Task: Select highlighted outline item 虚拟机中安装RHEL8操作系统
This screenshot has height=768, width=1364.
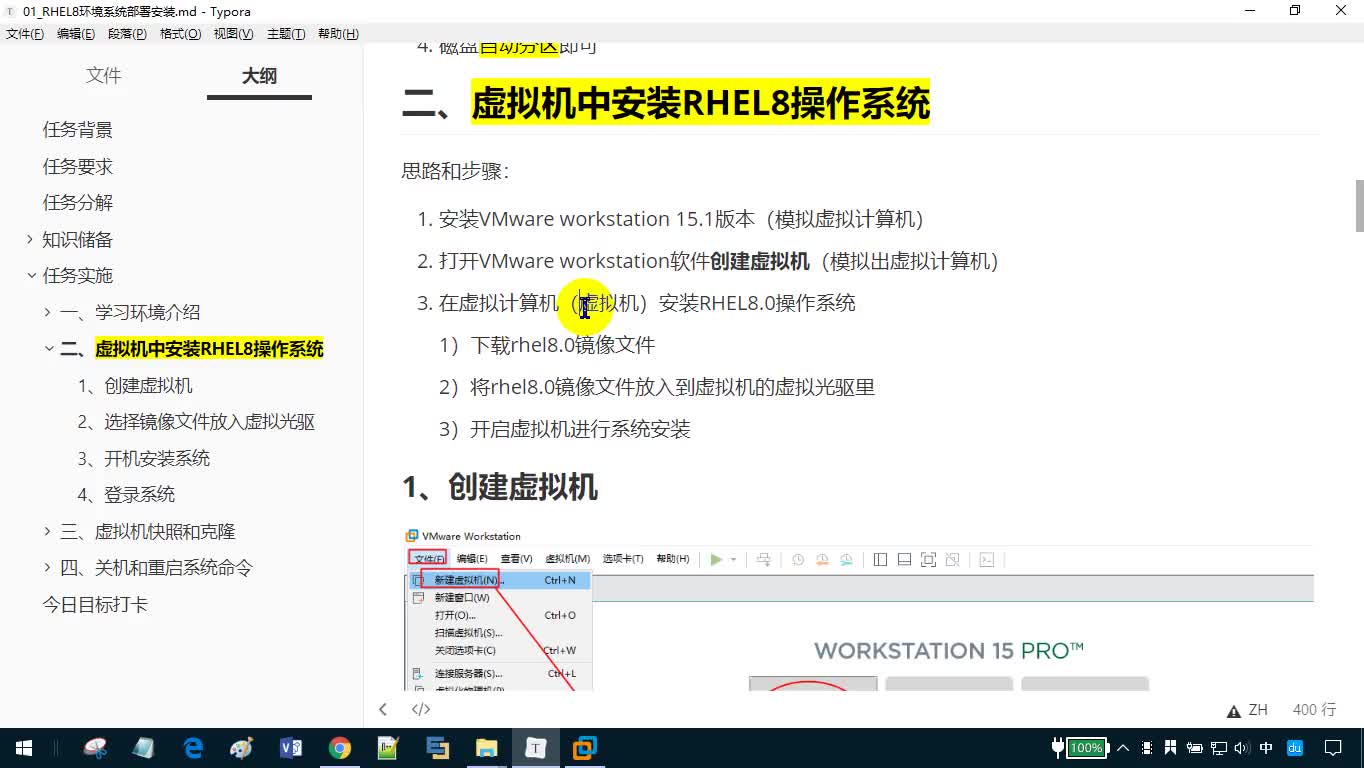Action: point(209,349)
